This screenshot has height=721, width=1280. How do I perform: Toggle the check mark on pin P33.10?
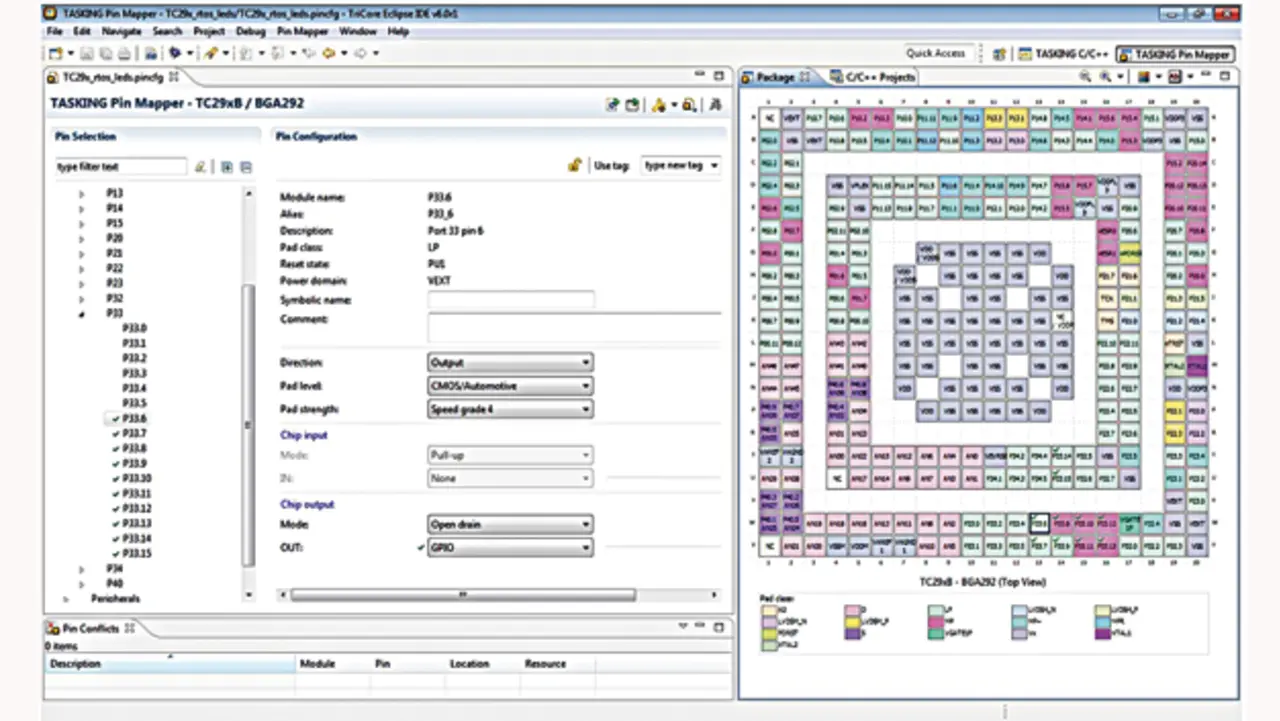coord(116,478)
